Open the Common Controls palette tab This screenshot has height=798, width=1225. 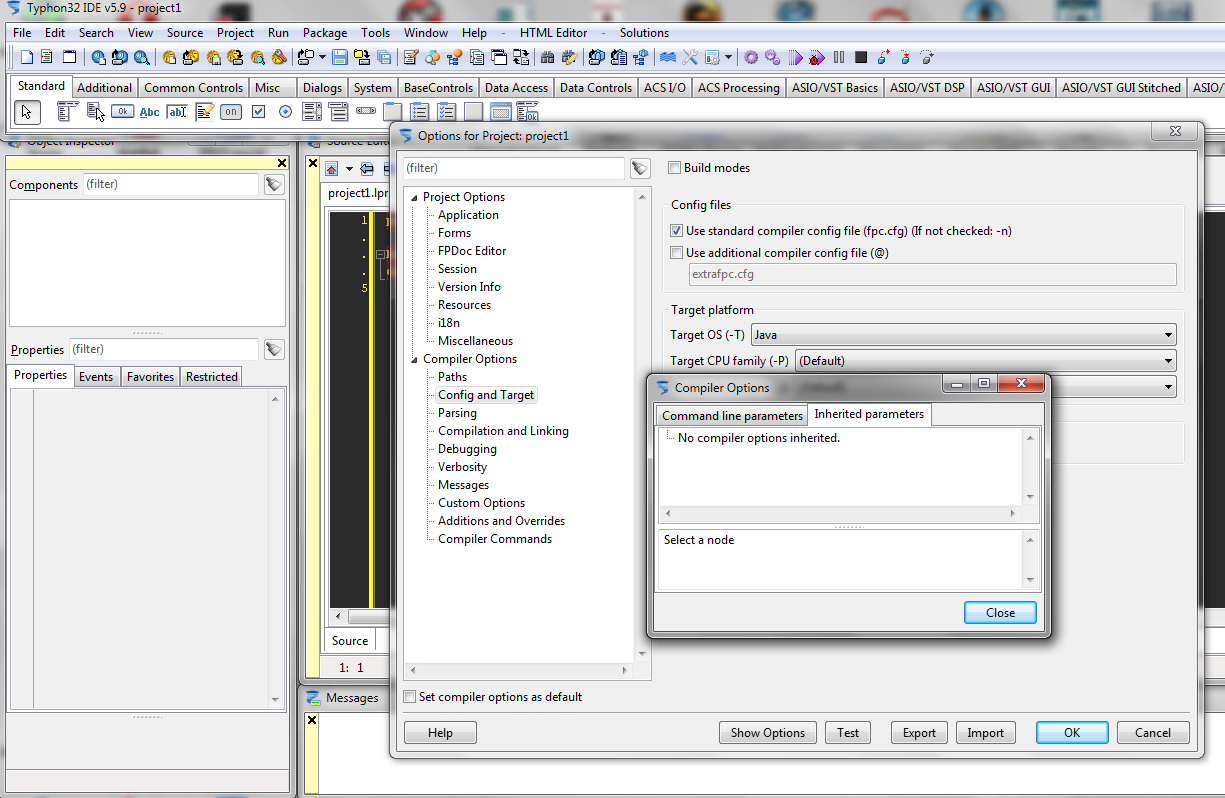[193, 88]
